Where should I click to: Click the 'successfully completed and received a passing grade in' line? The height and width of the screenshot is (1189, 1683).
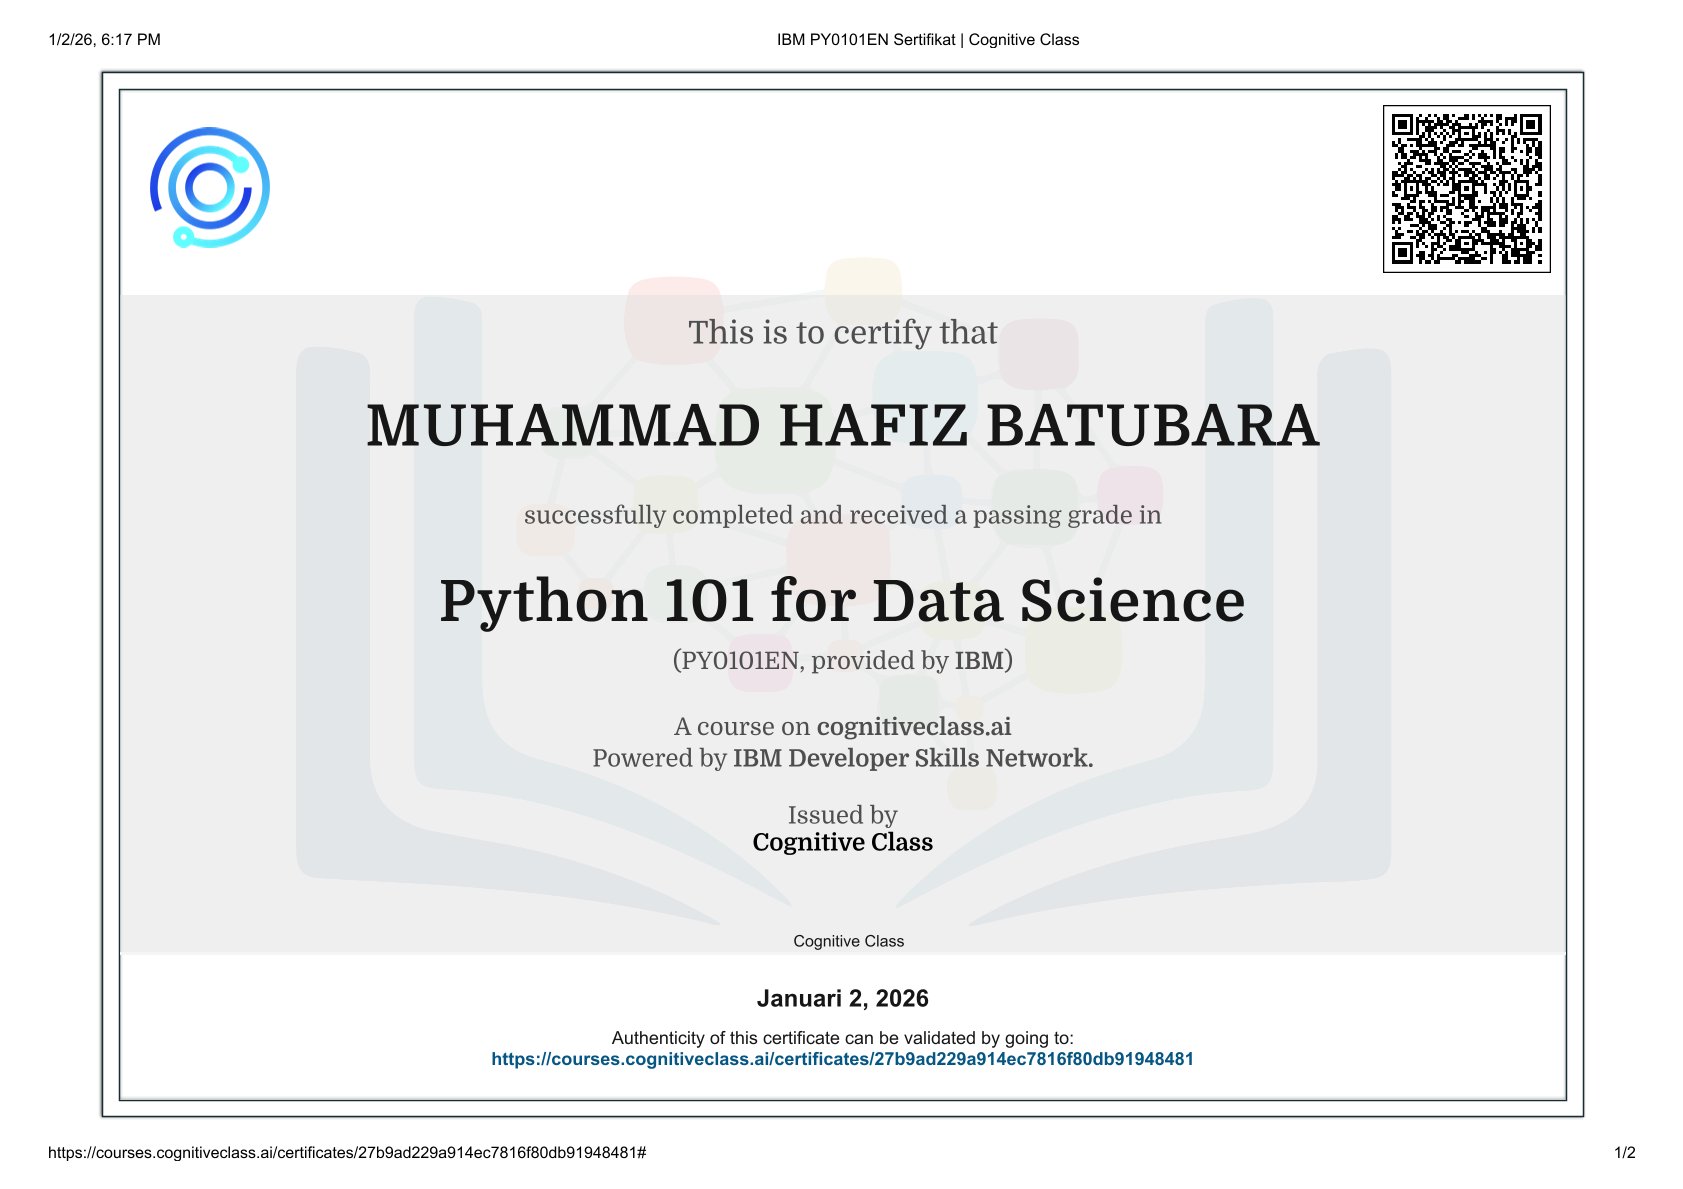(842, 515)
